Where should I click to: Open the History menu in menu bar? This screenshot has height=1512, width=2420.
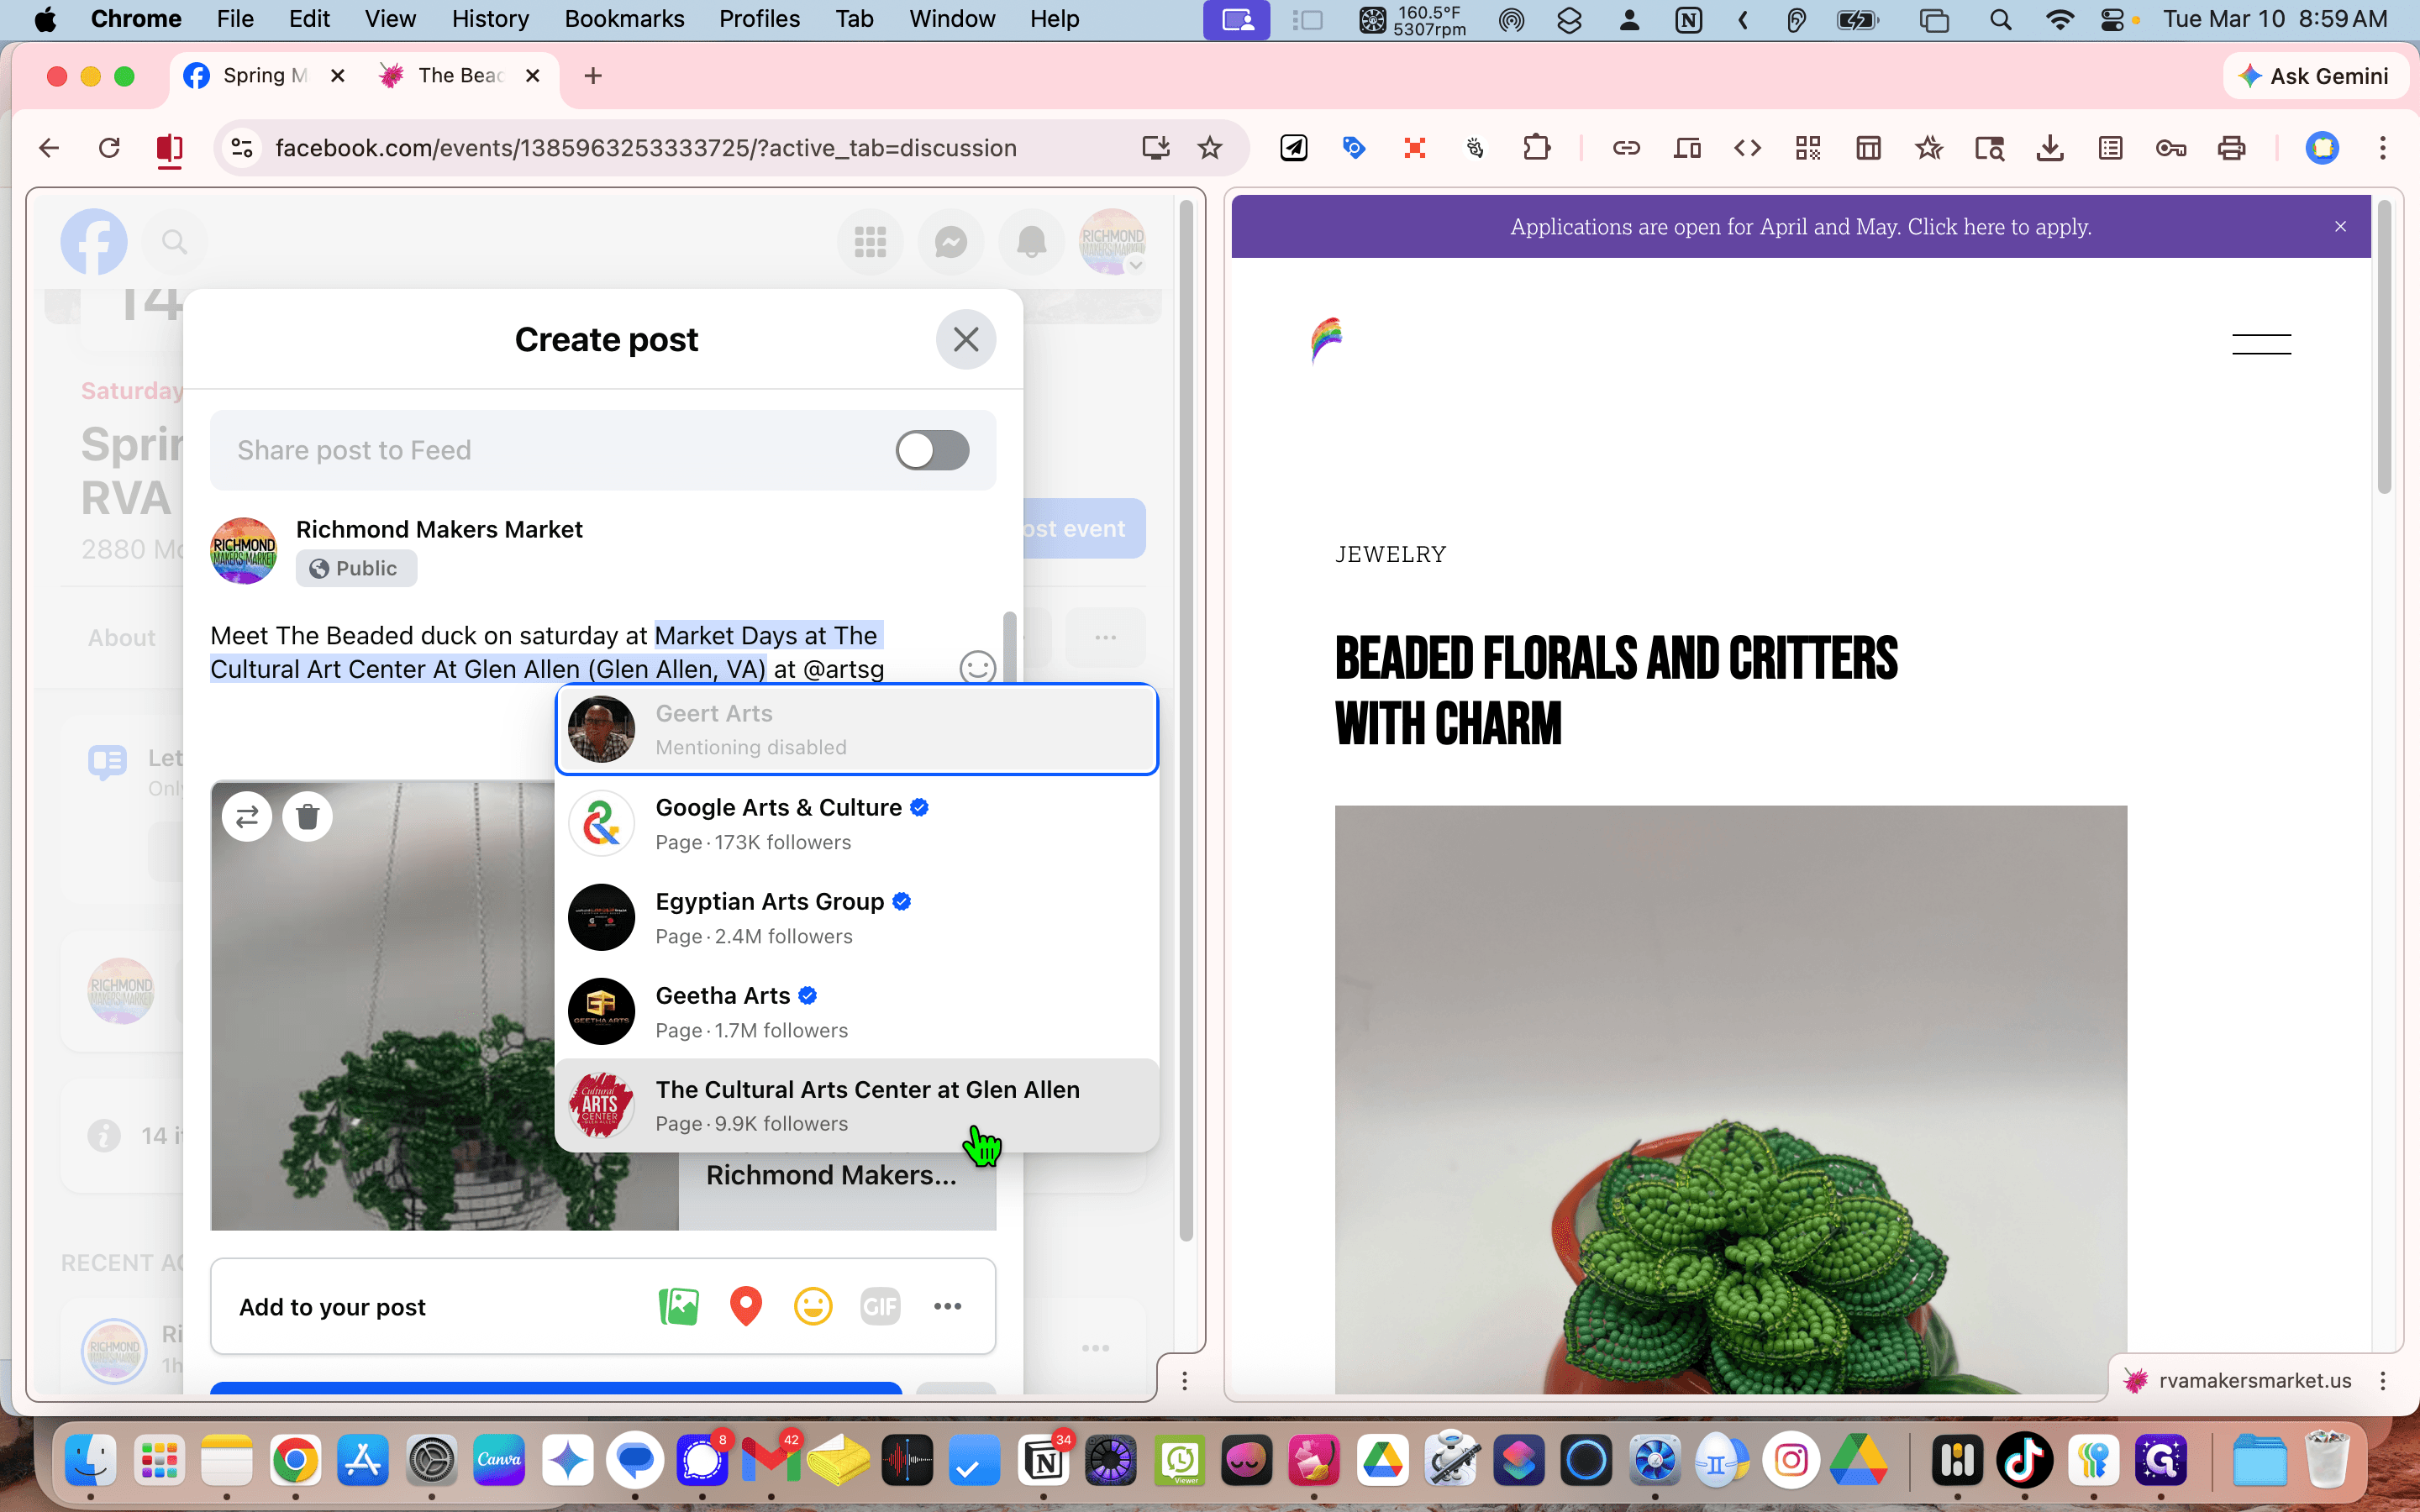pos(490,19)
